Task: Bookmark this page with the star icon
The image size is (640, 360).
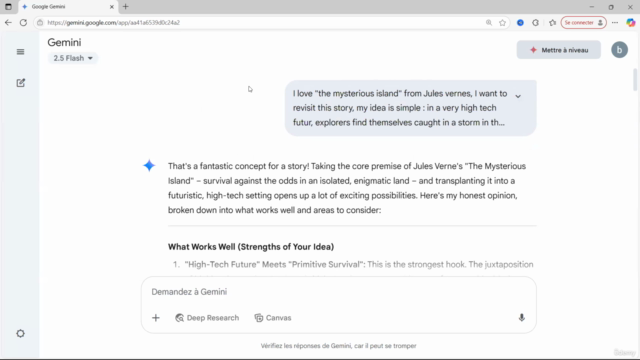Action: pyautogui.click(x=502, y=23)
